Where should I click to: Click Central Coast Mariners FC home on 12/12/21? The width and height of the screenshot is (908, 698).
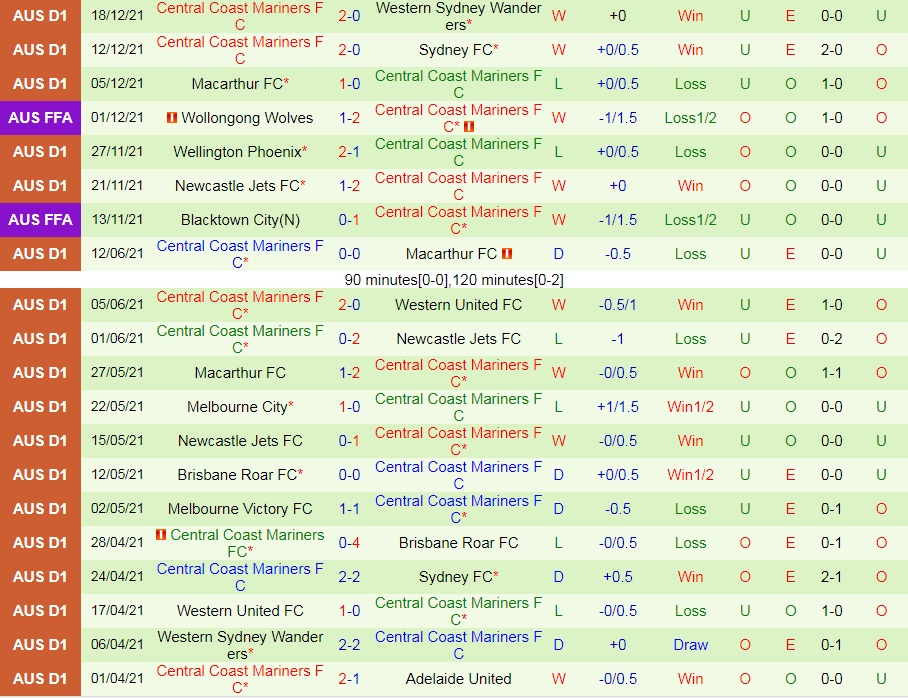click(240, 50)
